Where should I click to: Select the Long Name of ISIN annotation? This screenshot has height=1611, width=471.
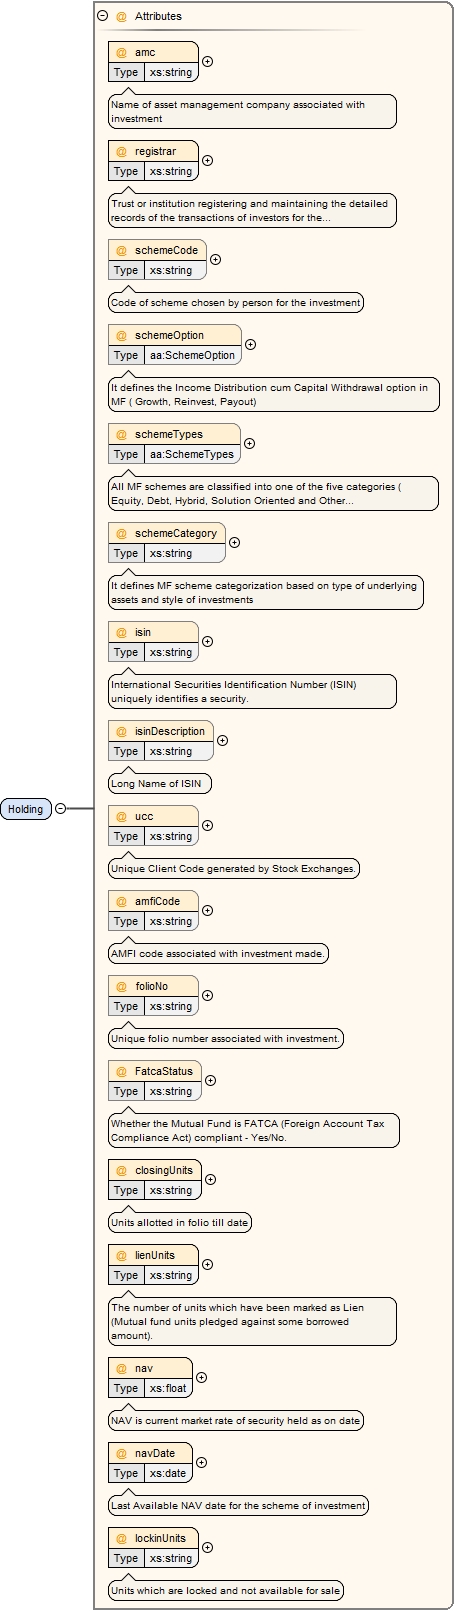[160, 783]
